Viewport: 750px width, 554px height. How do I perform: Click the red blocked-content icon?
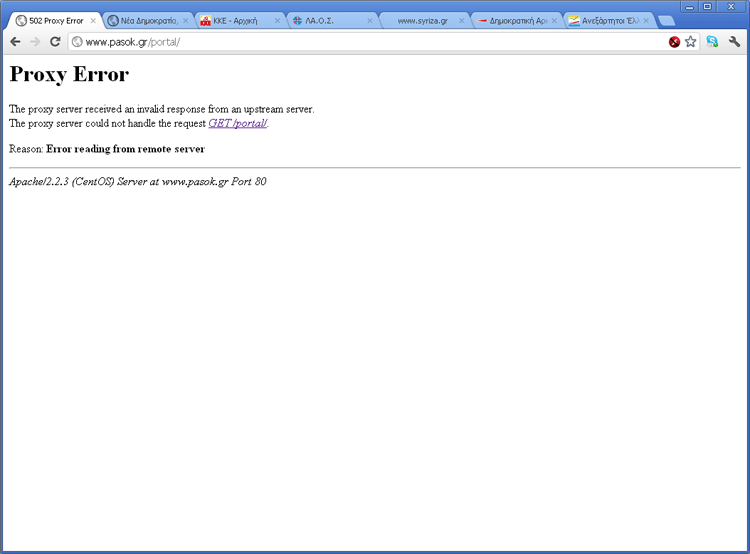pyautogui.click(x=674, y=42)
